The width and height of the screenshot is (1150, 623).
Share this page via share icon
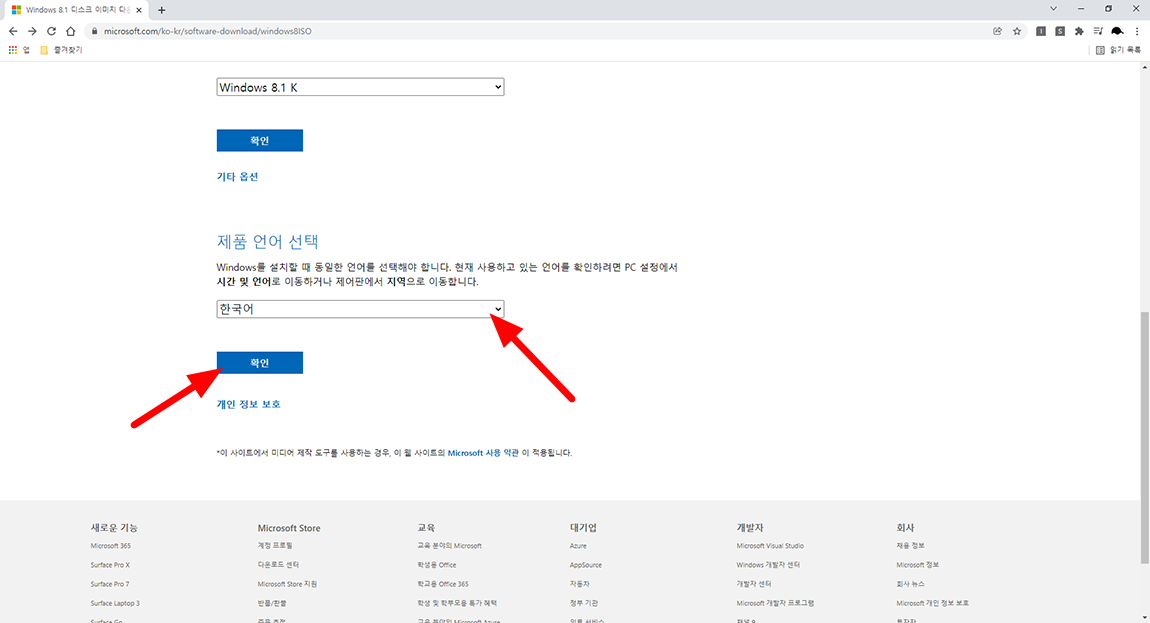(997, 31)
